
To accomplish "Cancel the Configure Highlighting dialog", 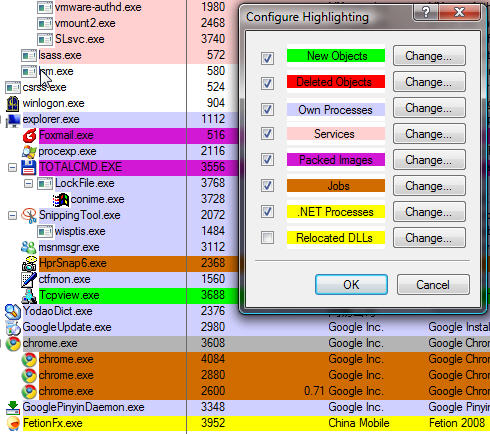I will click(433, 285).
